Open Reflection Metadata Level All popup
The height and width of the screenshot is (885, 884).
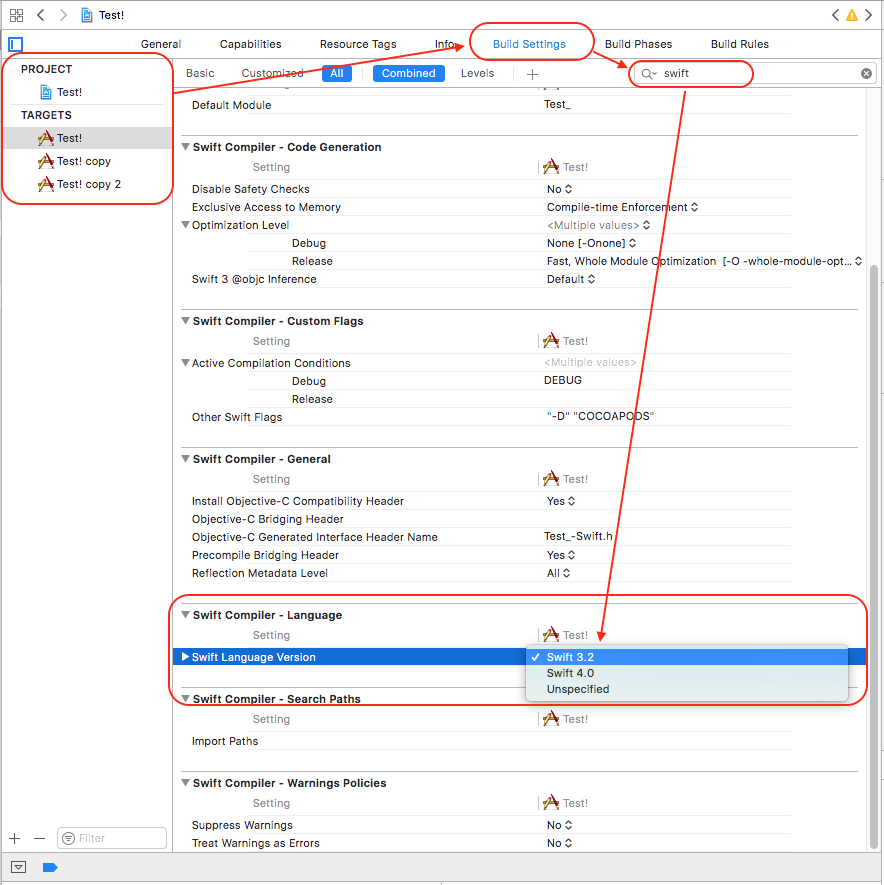point(558,573)
